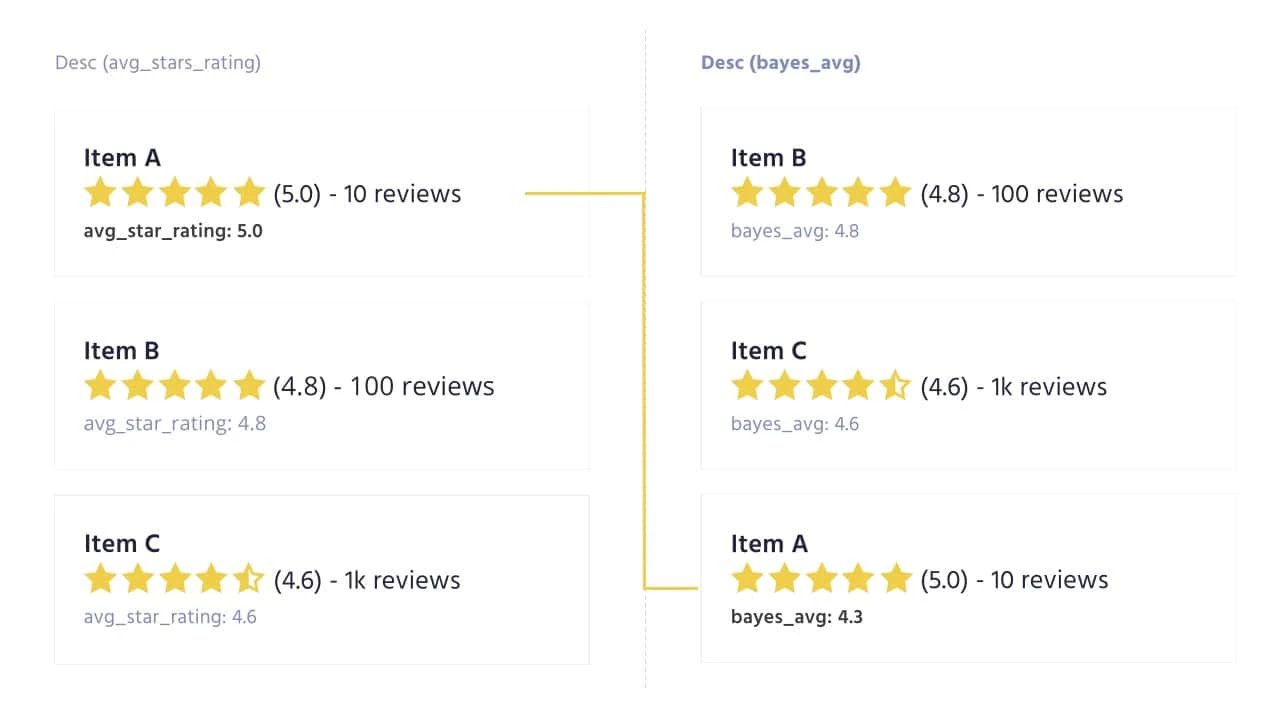Click the third star of left Item A

coord(174,192)
